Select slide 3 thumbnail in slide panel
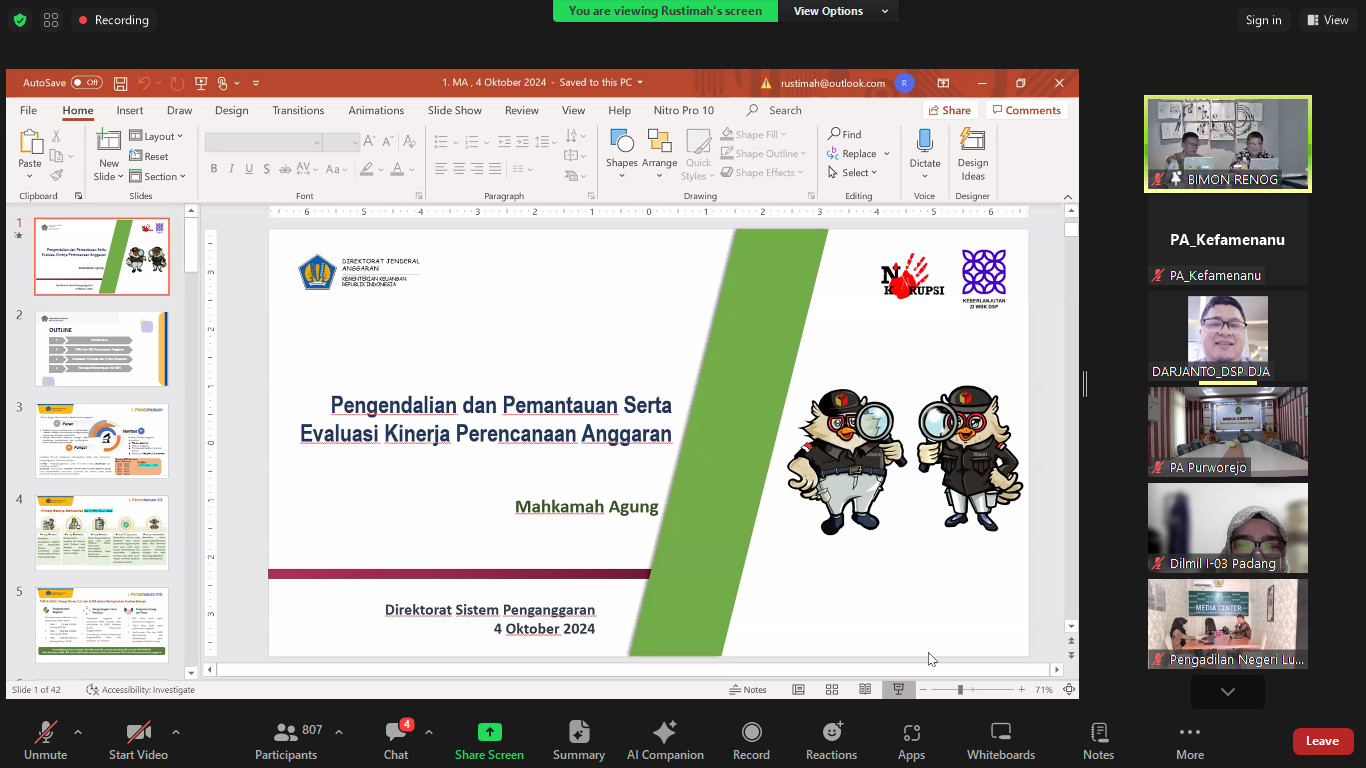 pos(102,441)
